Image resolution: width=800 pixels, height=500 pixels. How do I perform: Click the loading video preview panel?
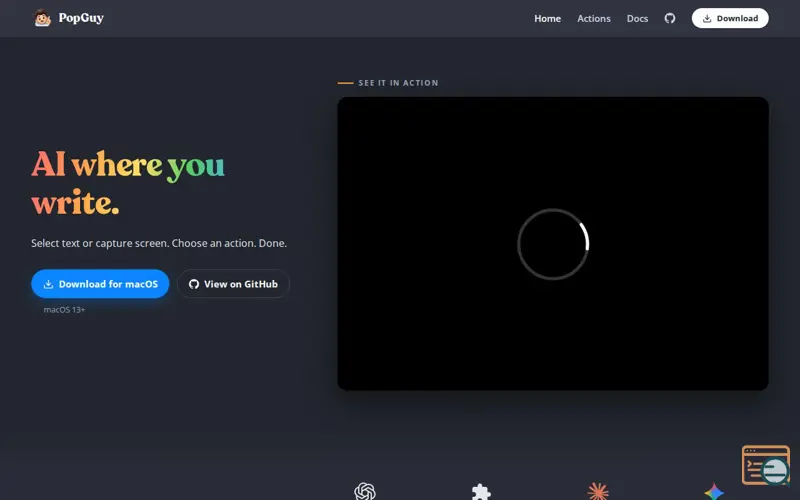pos(553,244)
